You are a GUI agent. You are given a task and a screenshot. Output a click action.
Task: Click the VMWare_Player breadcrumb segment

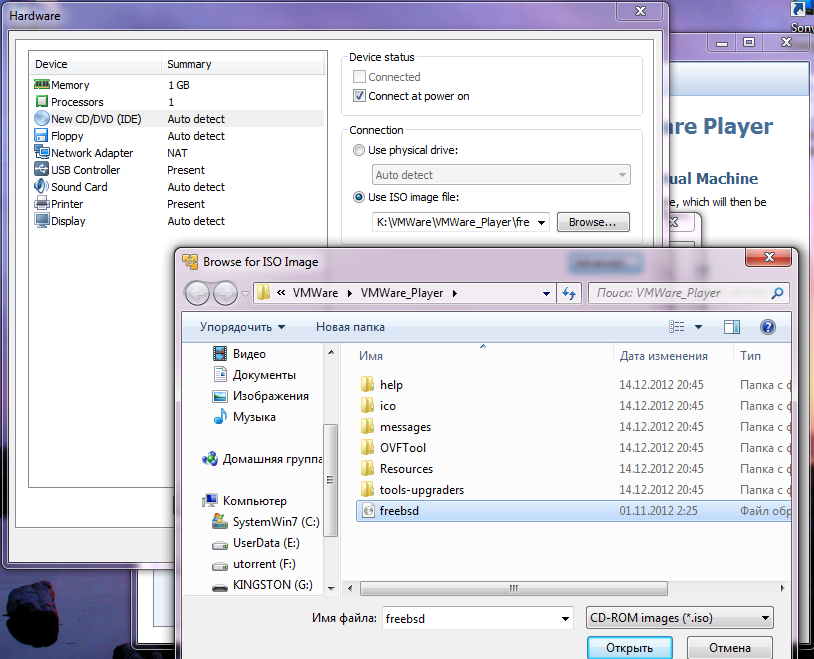pos(402,293)
